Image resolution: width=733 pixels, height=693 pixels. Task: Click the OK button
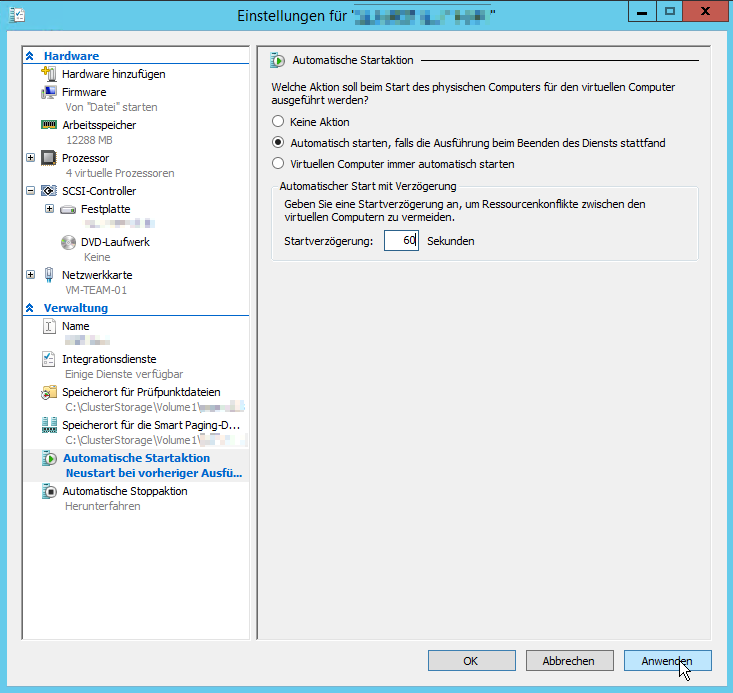click(471, 661)
